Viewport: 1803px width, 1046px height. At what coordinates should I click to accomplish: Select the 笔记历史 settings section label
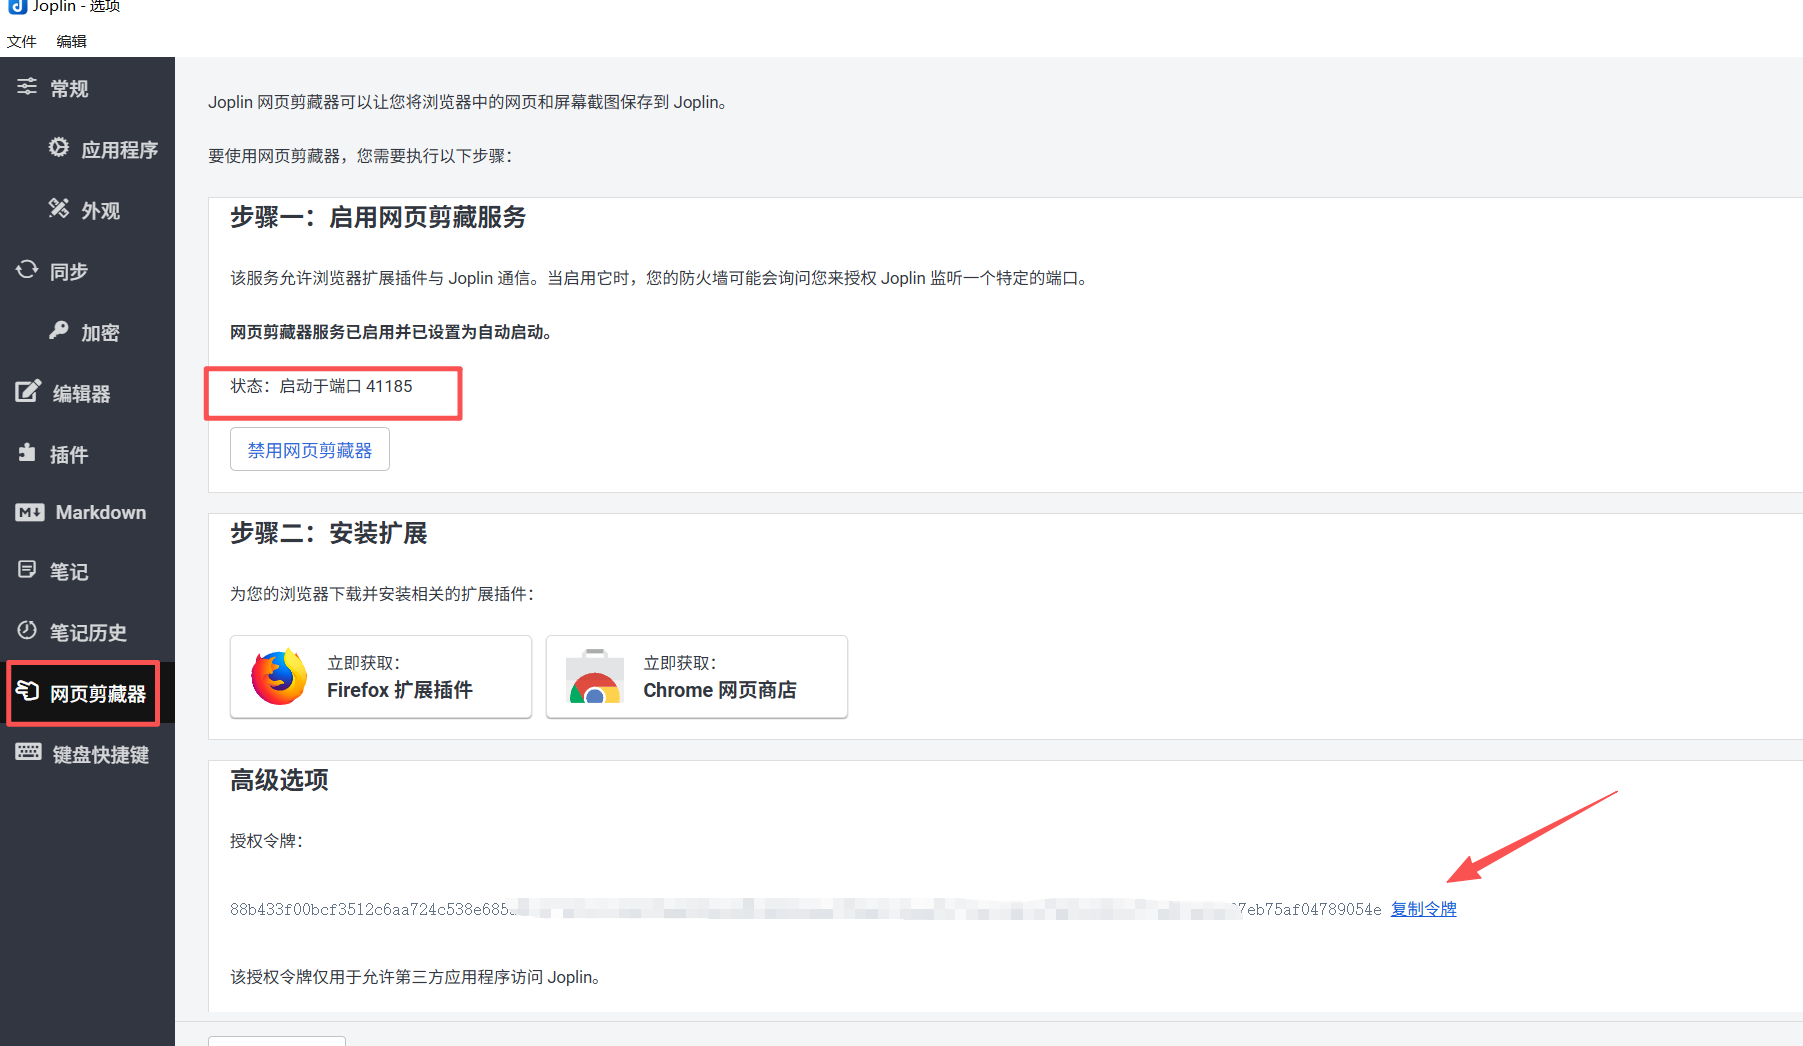pyautogui.click(x=88, y=633)
